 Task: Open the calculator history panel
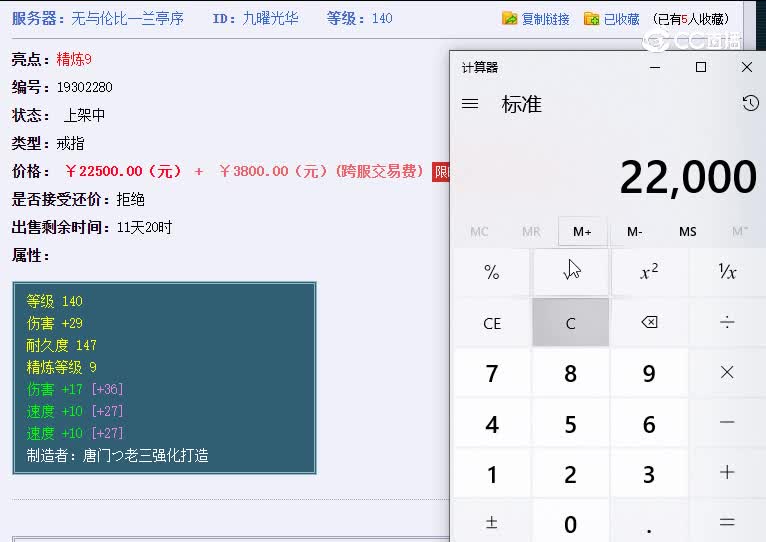[x=750, y=104]
